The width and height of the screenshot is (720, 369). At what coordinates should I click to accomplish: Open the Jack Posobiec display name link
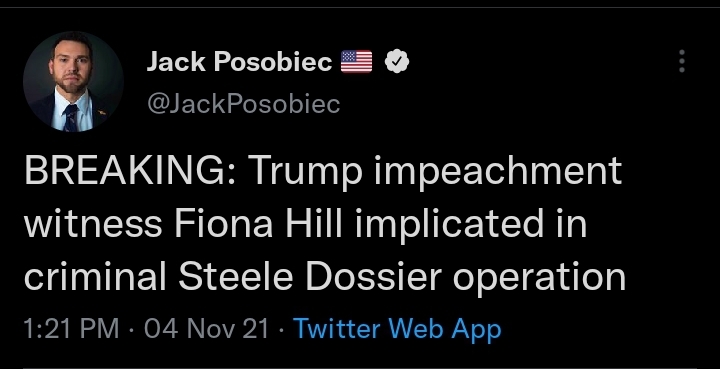[x=239, y=62]
